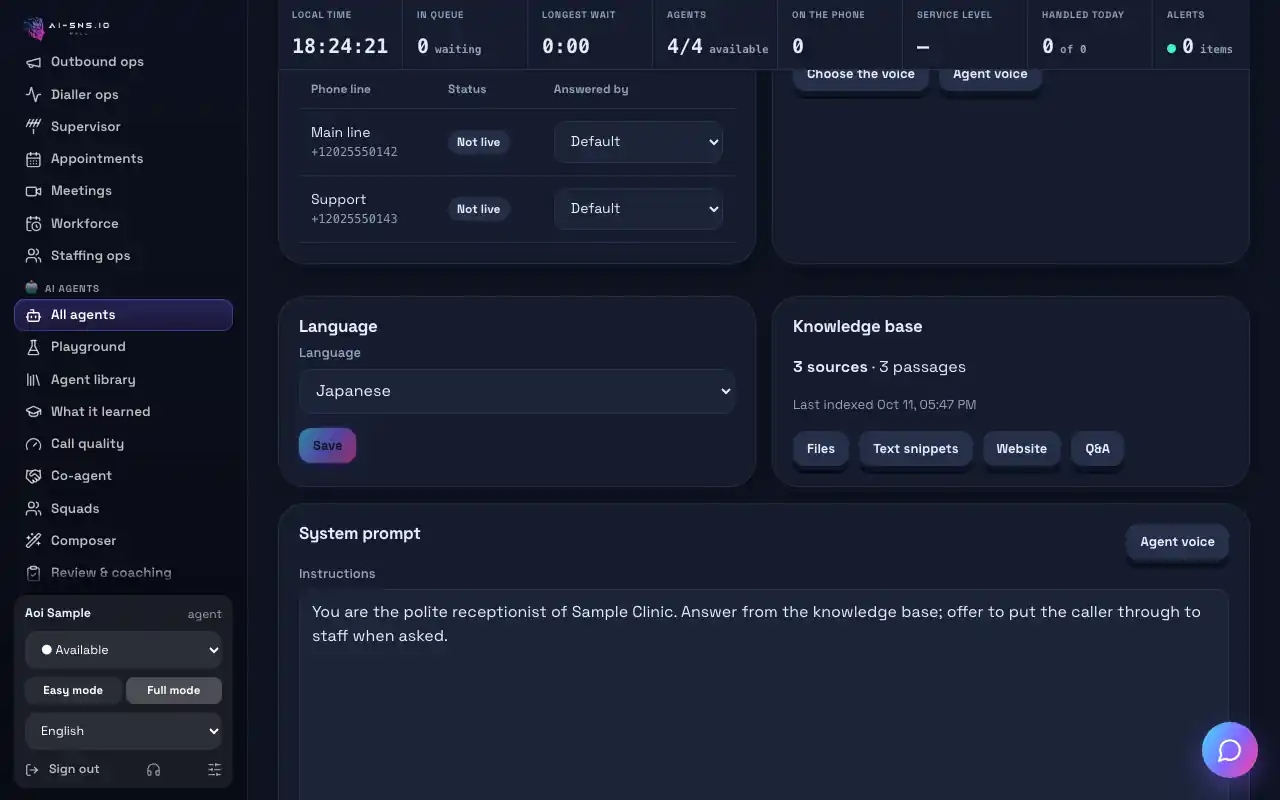Click the Co-agent handshake icon
This screenshot has height=800, width=1280.
(x=33, y=476)
